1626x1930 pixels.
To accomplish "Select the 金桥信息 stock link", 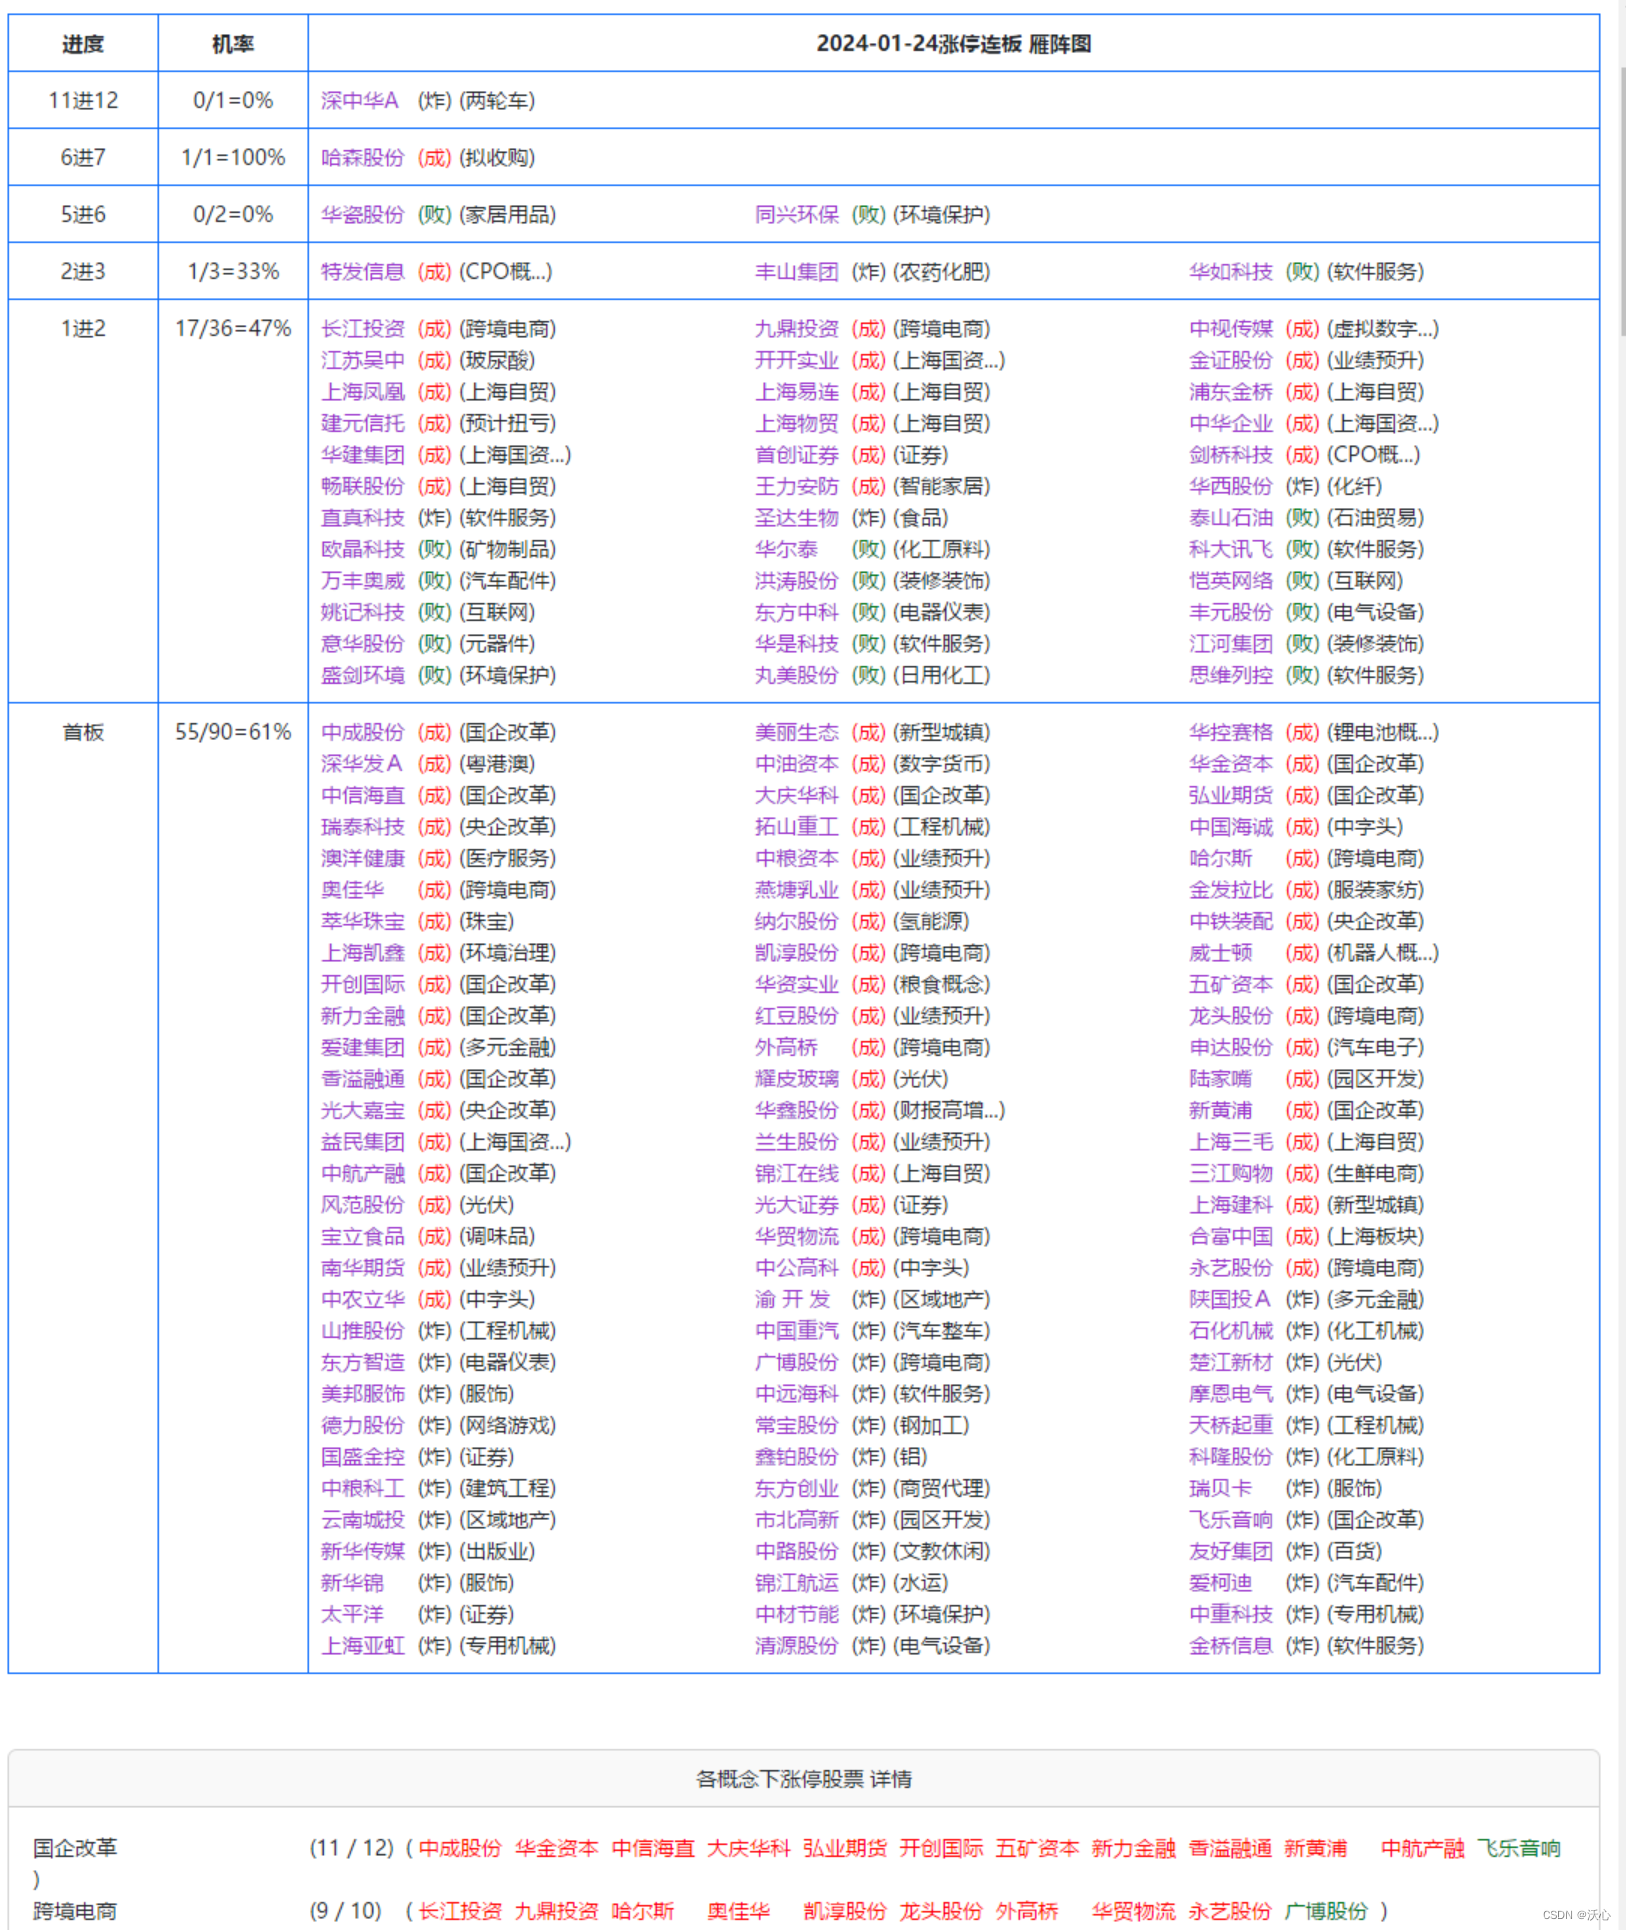I will click(x=1230, y=1646).
